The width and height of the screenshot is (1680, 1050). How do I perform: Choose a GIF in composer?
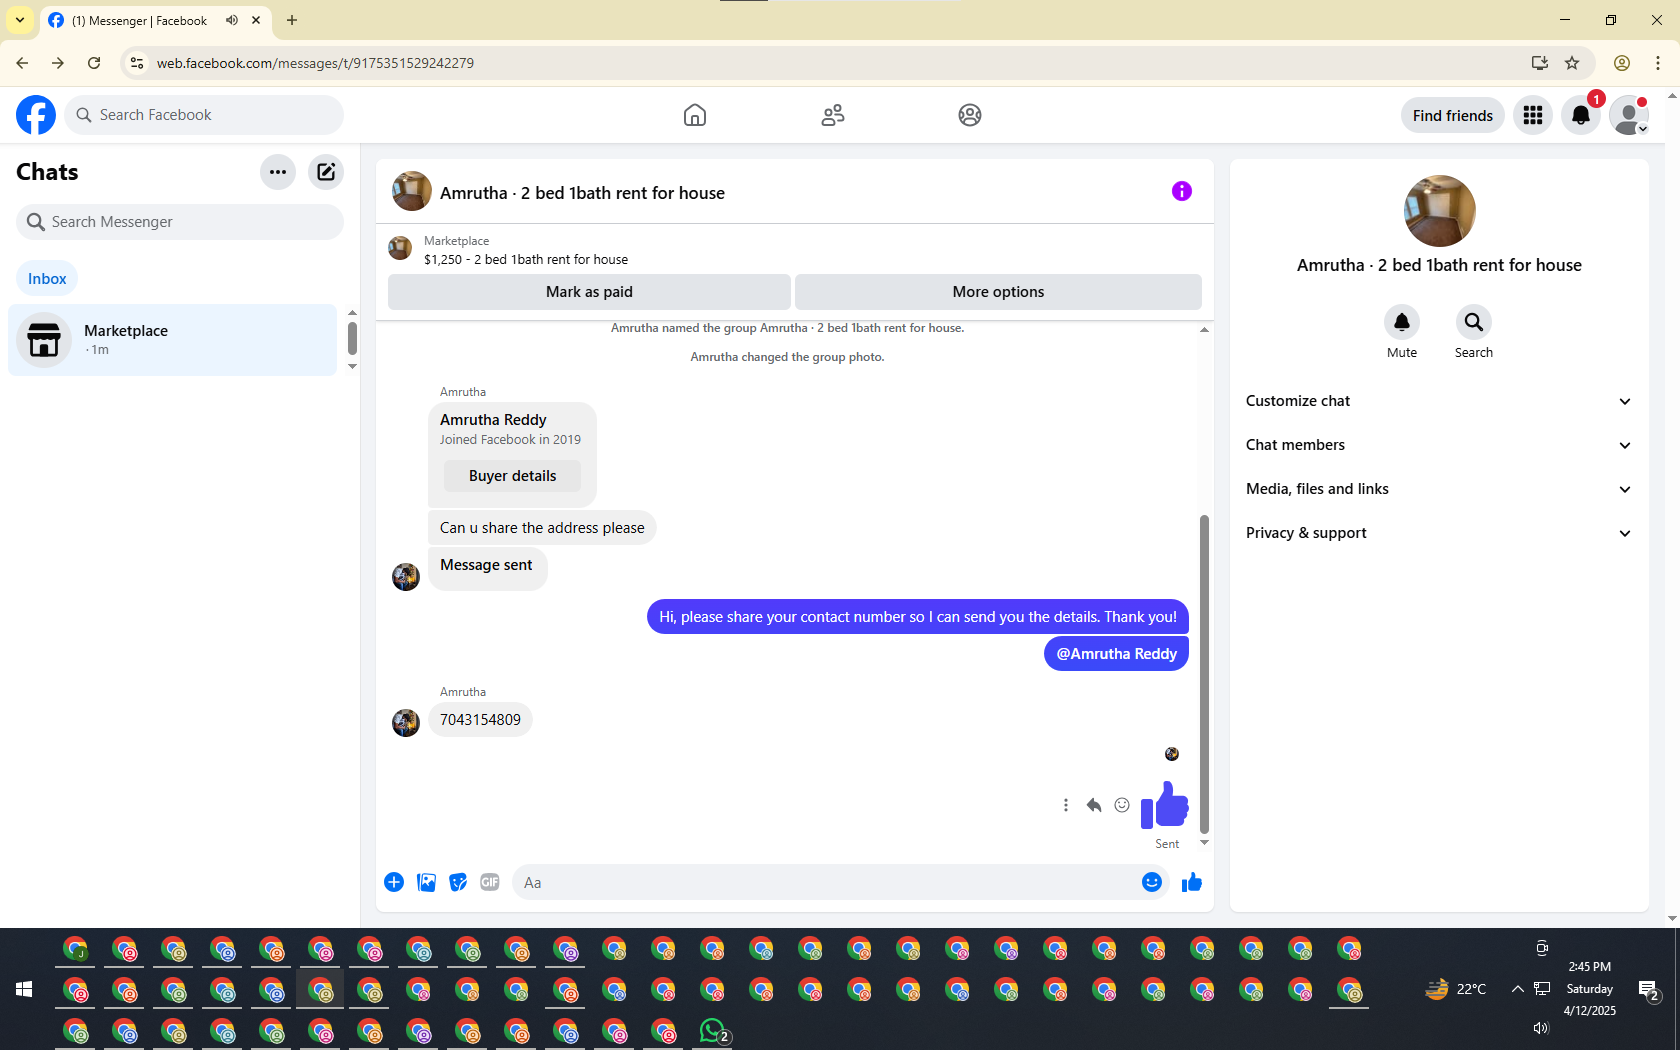click(490, 882)
